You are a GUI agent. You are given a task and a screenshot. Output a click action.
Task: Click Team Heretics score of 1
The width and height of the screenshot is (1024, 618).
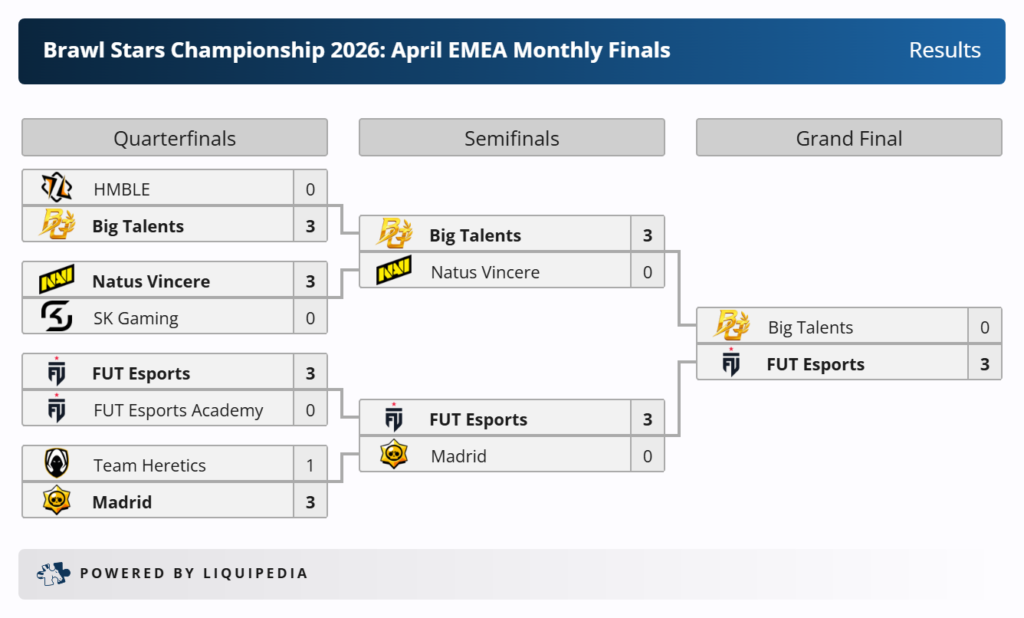(x=310, y=465)
